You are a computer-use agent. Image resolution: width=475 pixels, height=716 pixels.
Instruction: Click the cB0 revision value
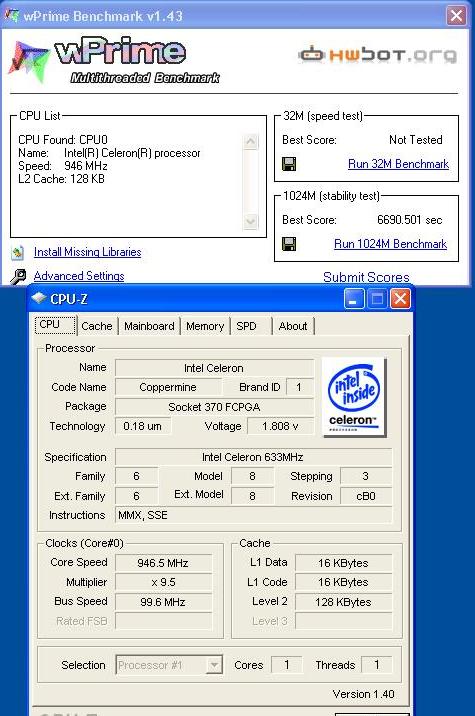(366, 496)
